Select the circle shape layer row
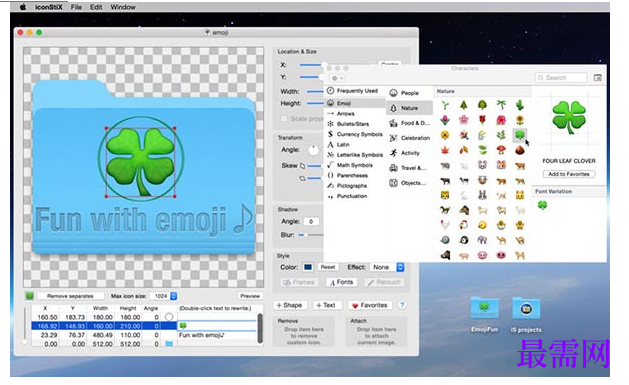The width and height of the screenshot is (629, 385). [x=144, y=317]
